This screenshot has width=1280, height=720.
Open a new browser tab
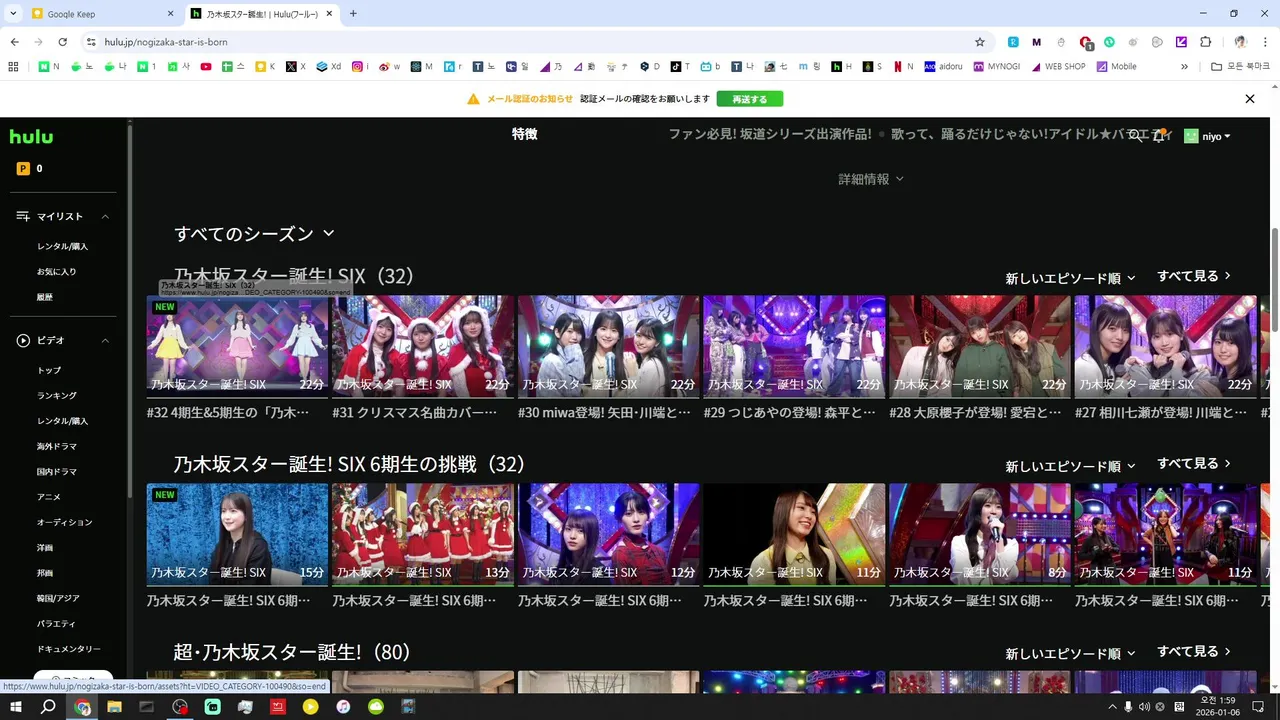(x=353, y=14)
